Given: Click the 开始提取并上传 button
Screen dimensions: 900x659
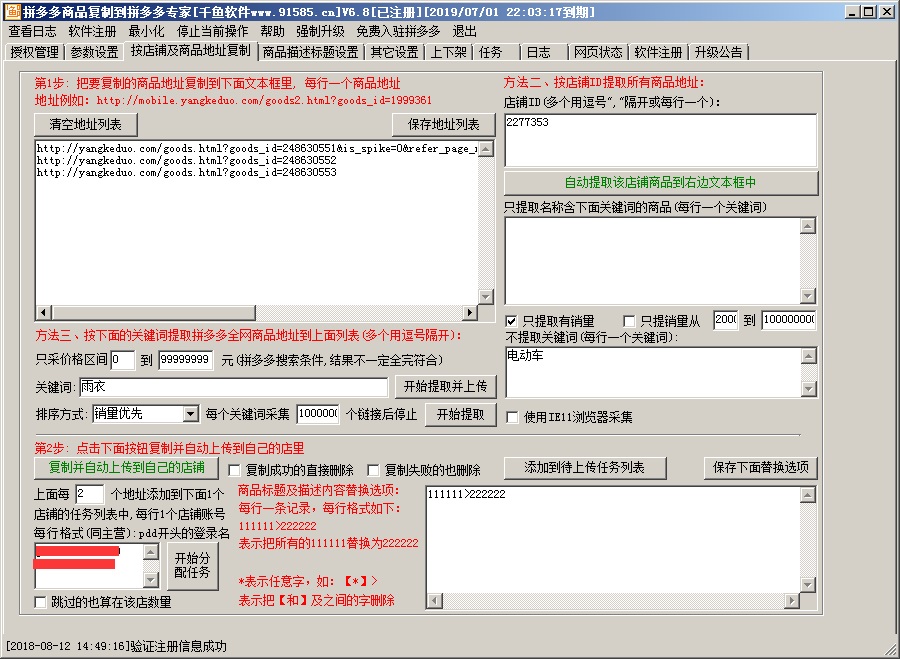Looking at the screenshot, I should coord(445,386).
